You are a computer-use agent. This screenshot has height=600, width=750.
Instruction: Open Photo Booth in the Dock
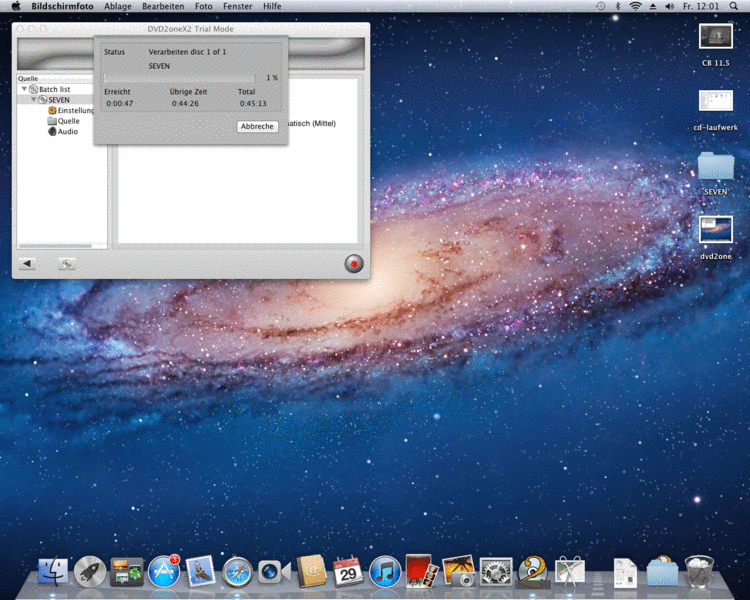coord(421,570)
